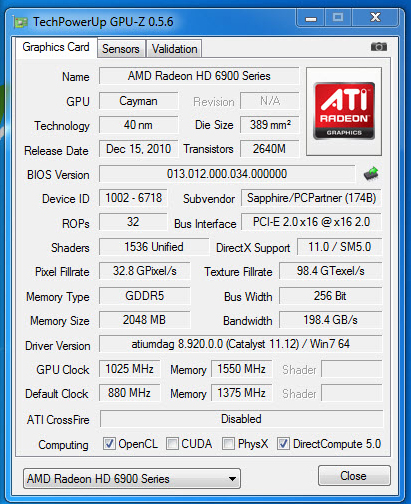Minimize the GPU-Z window

311,18
